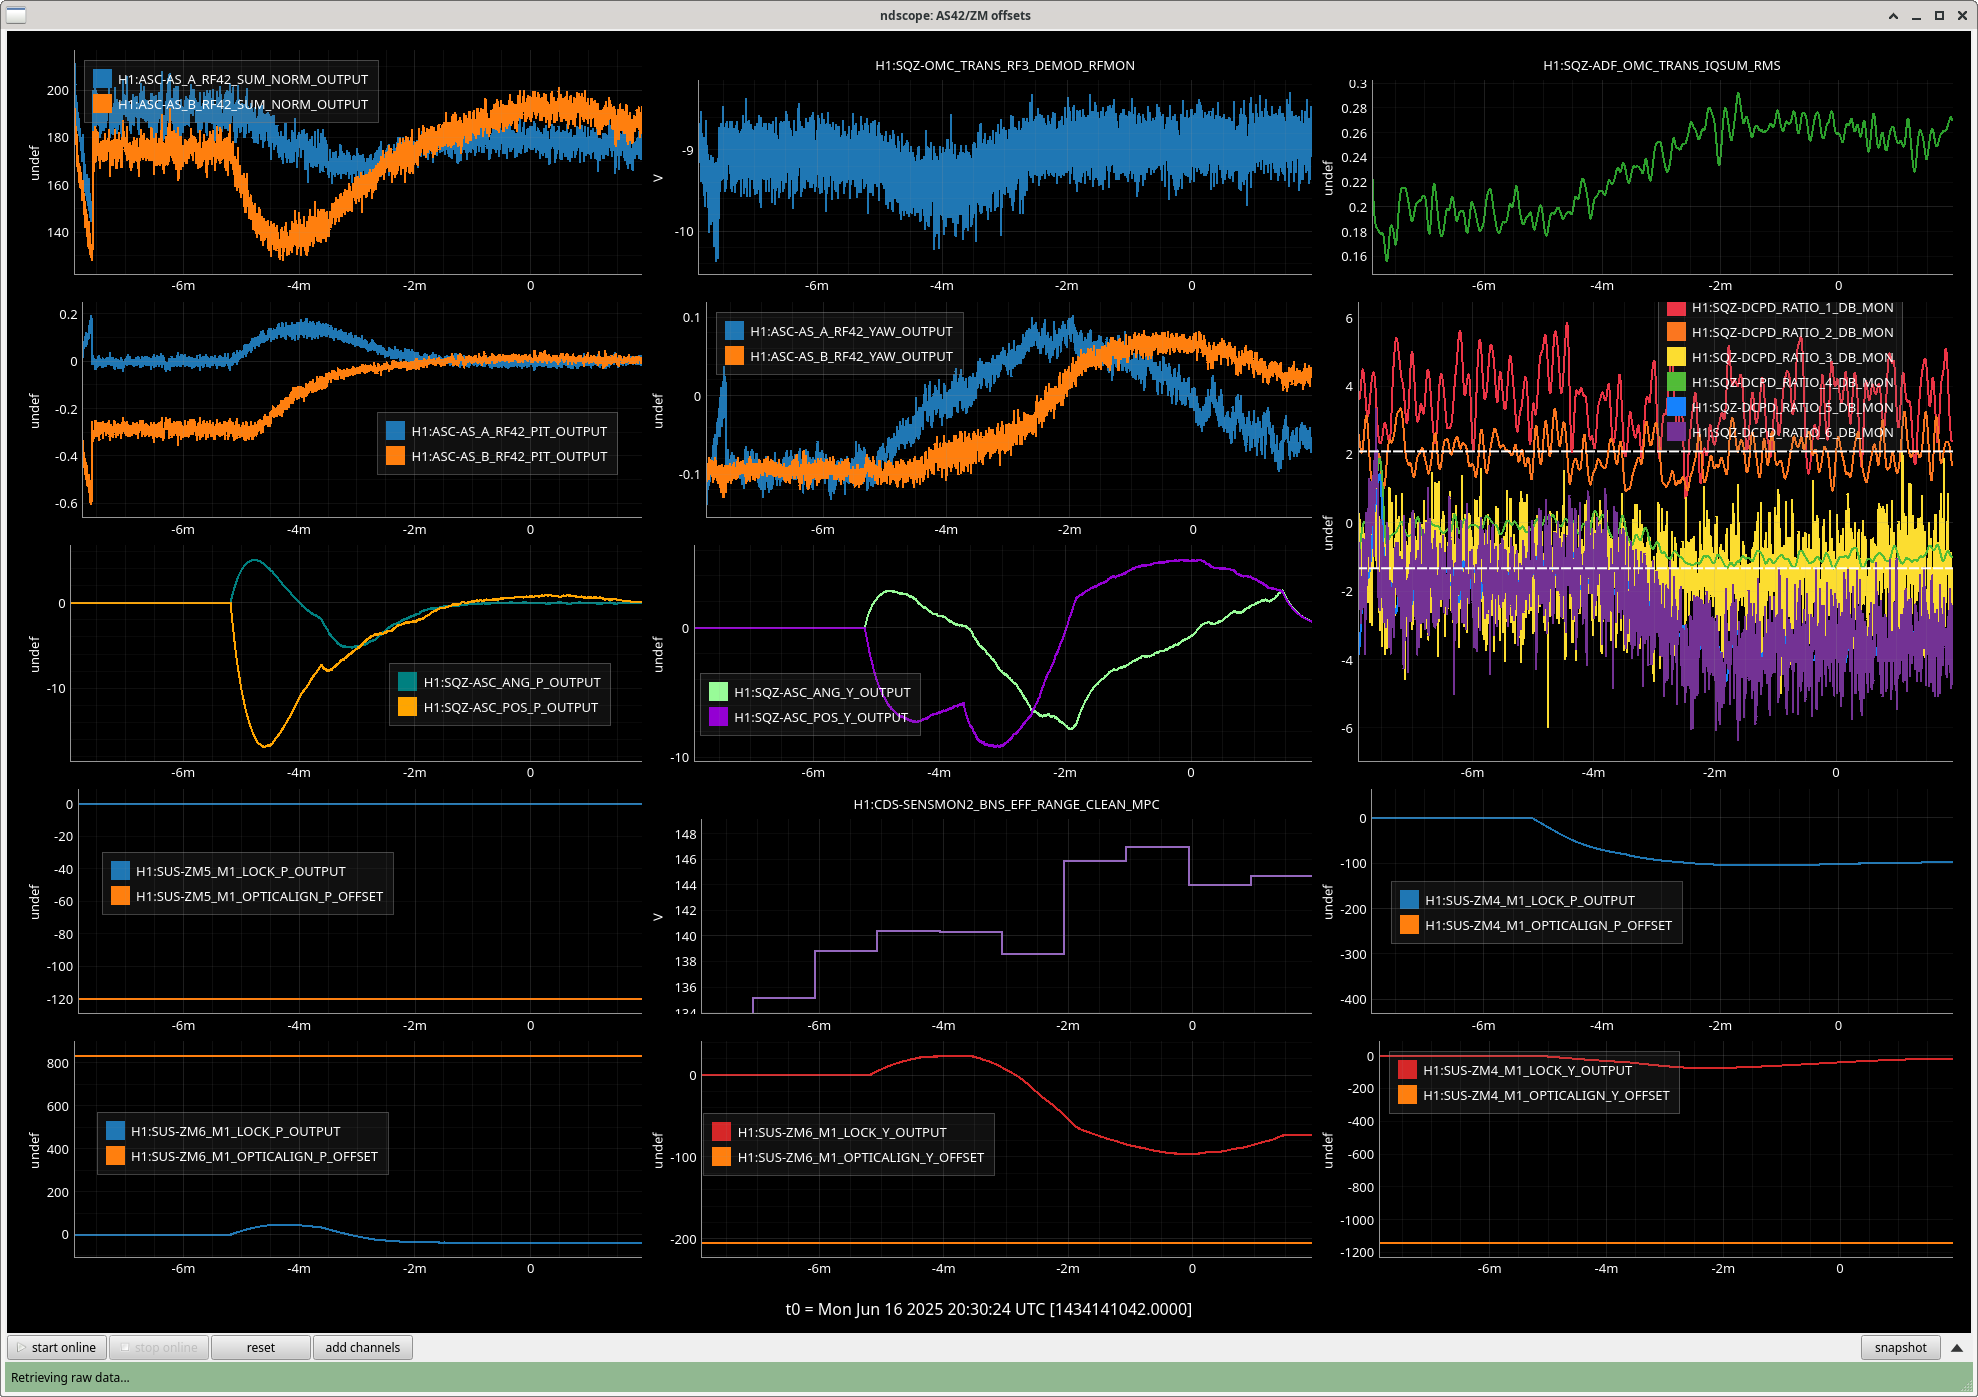Click the reset button

pyautogui.click(x=261, y=1347)
